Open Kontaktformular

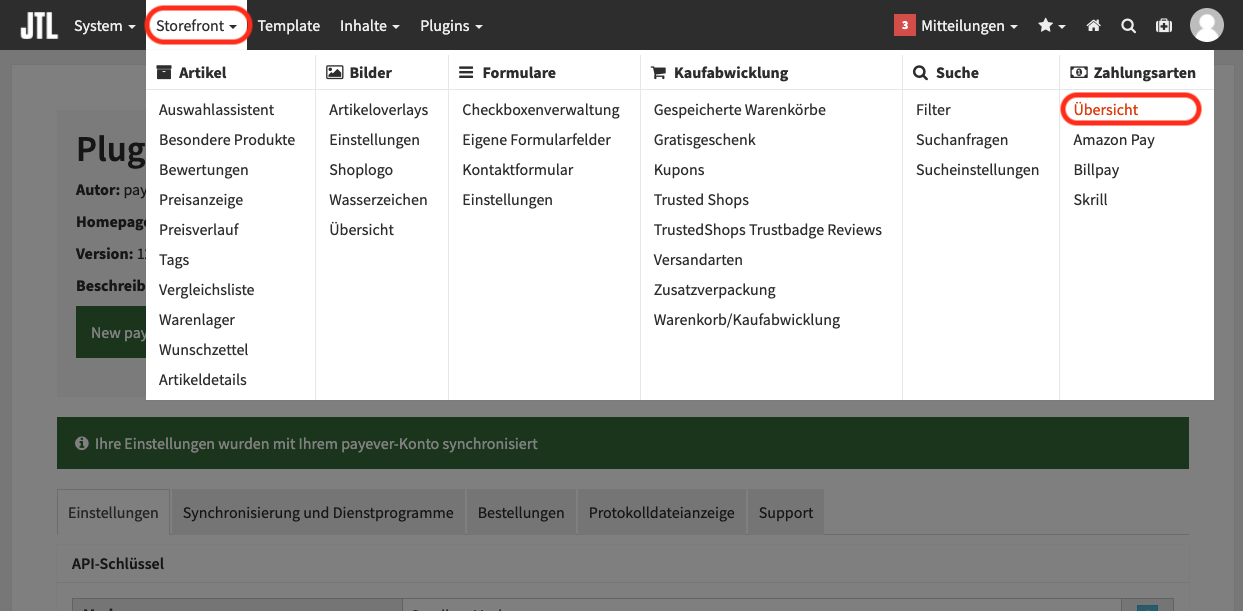(x=518, y=170)
